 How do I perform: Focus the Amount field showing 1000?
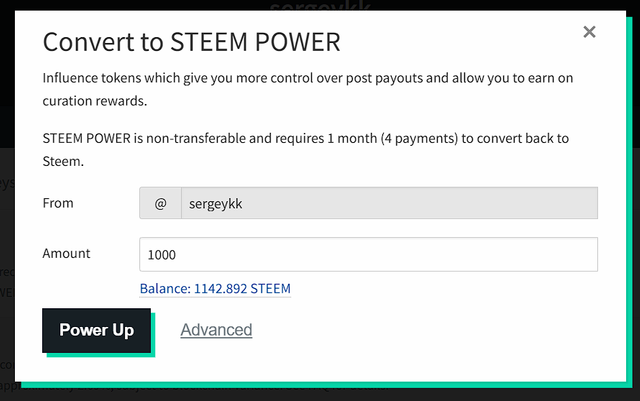[368, 254]
